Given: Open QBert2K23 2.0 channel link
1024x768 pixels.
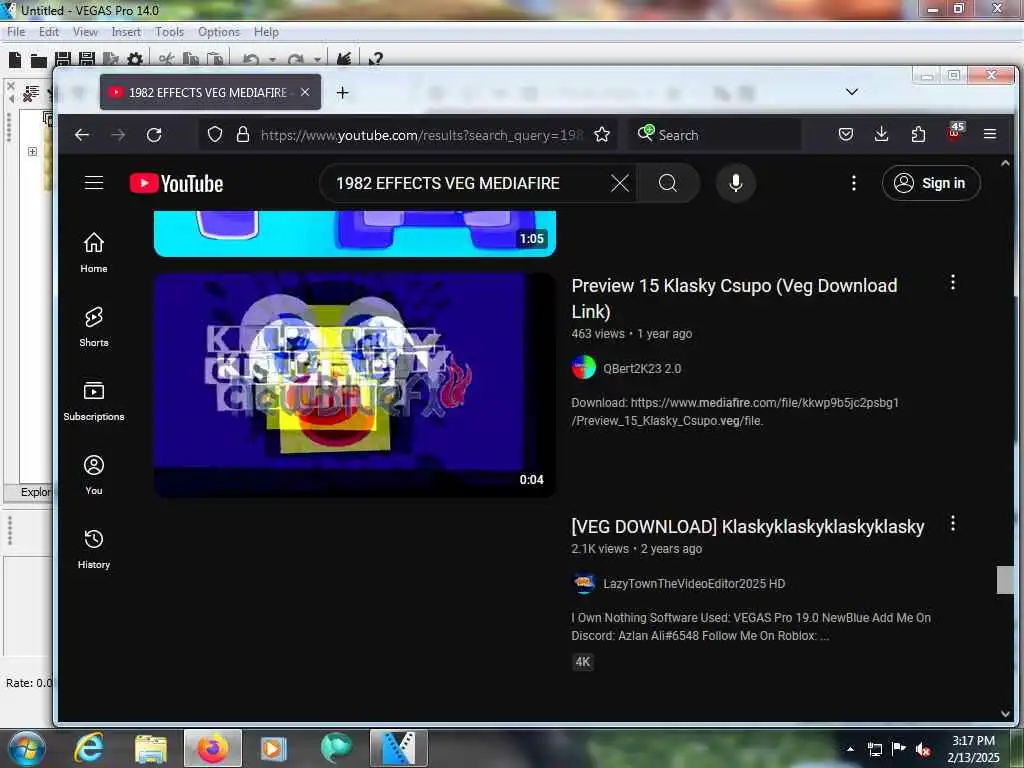Looking at the screenshot, I should 642,368.
